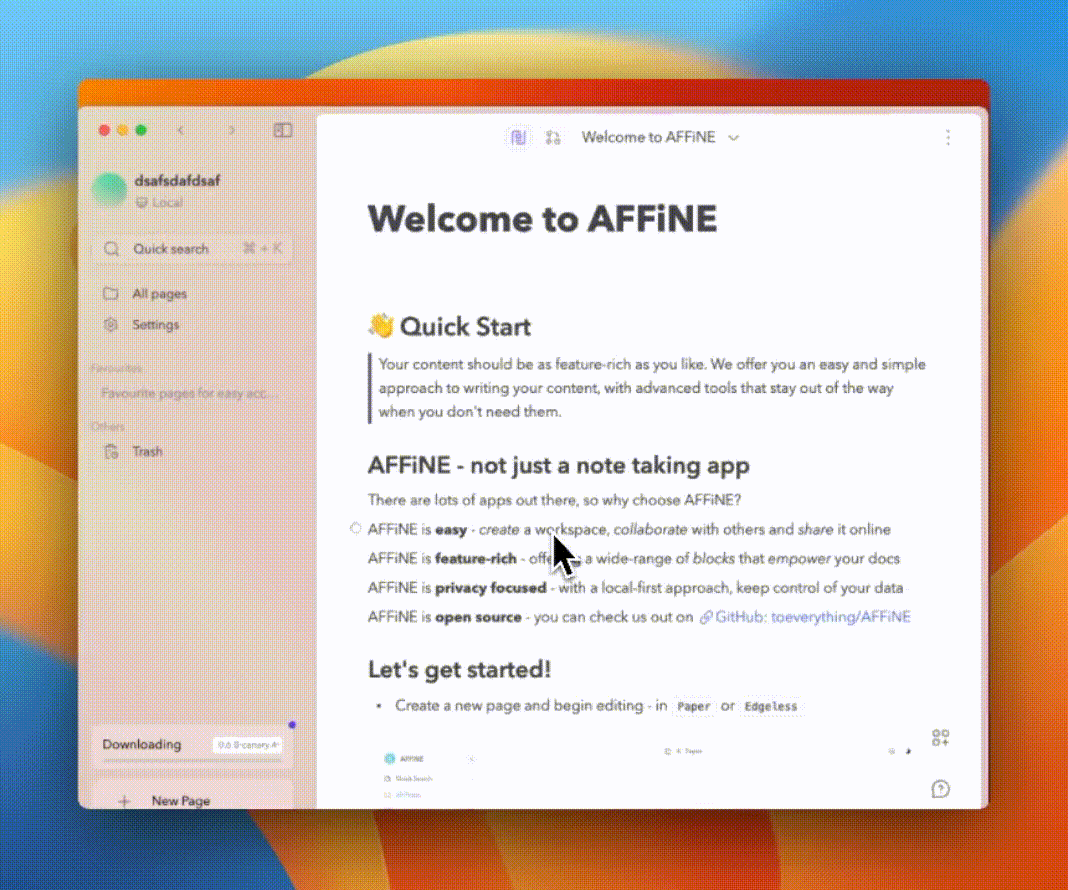Click the version tag in the Downloading box
Viewport: 1068px width, 890px height.
pyautogui.click(x=248, y=745)
